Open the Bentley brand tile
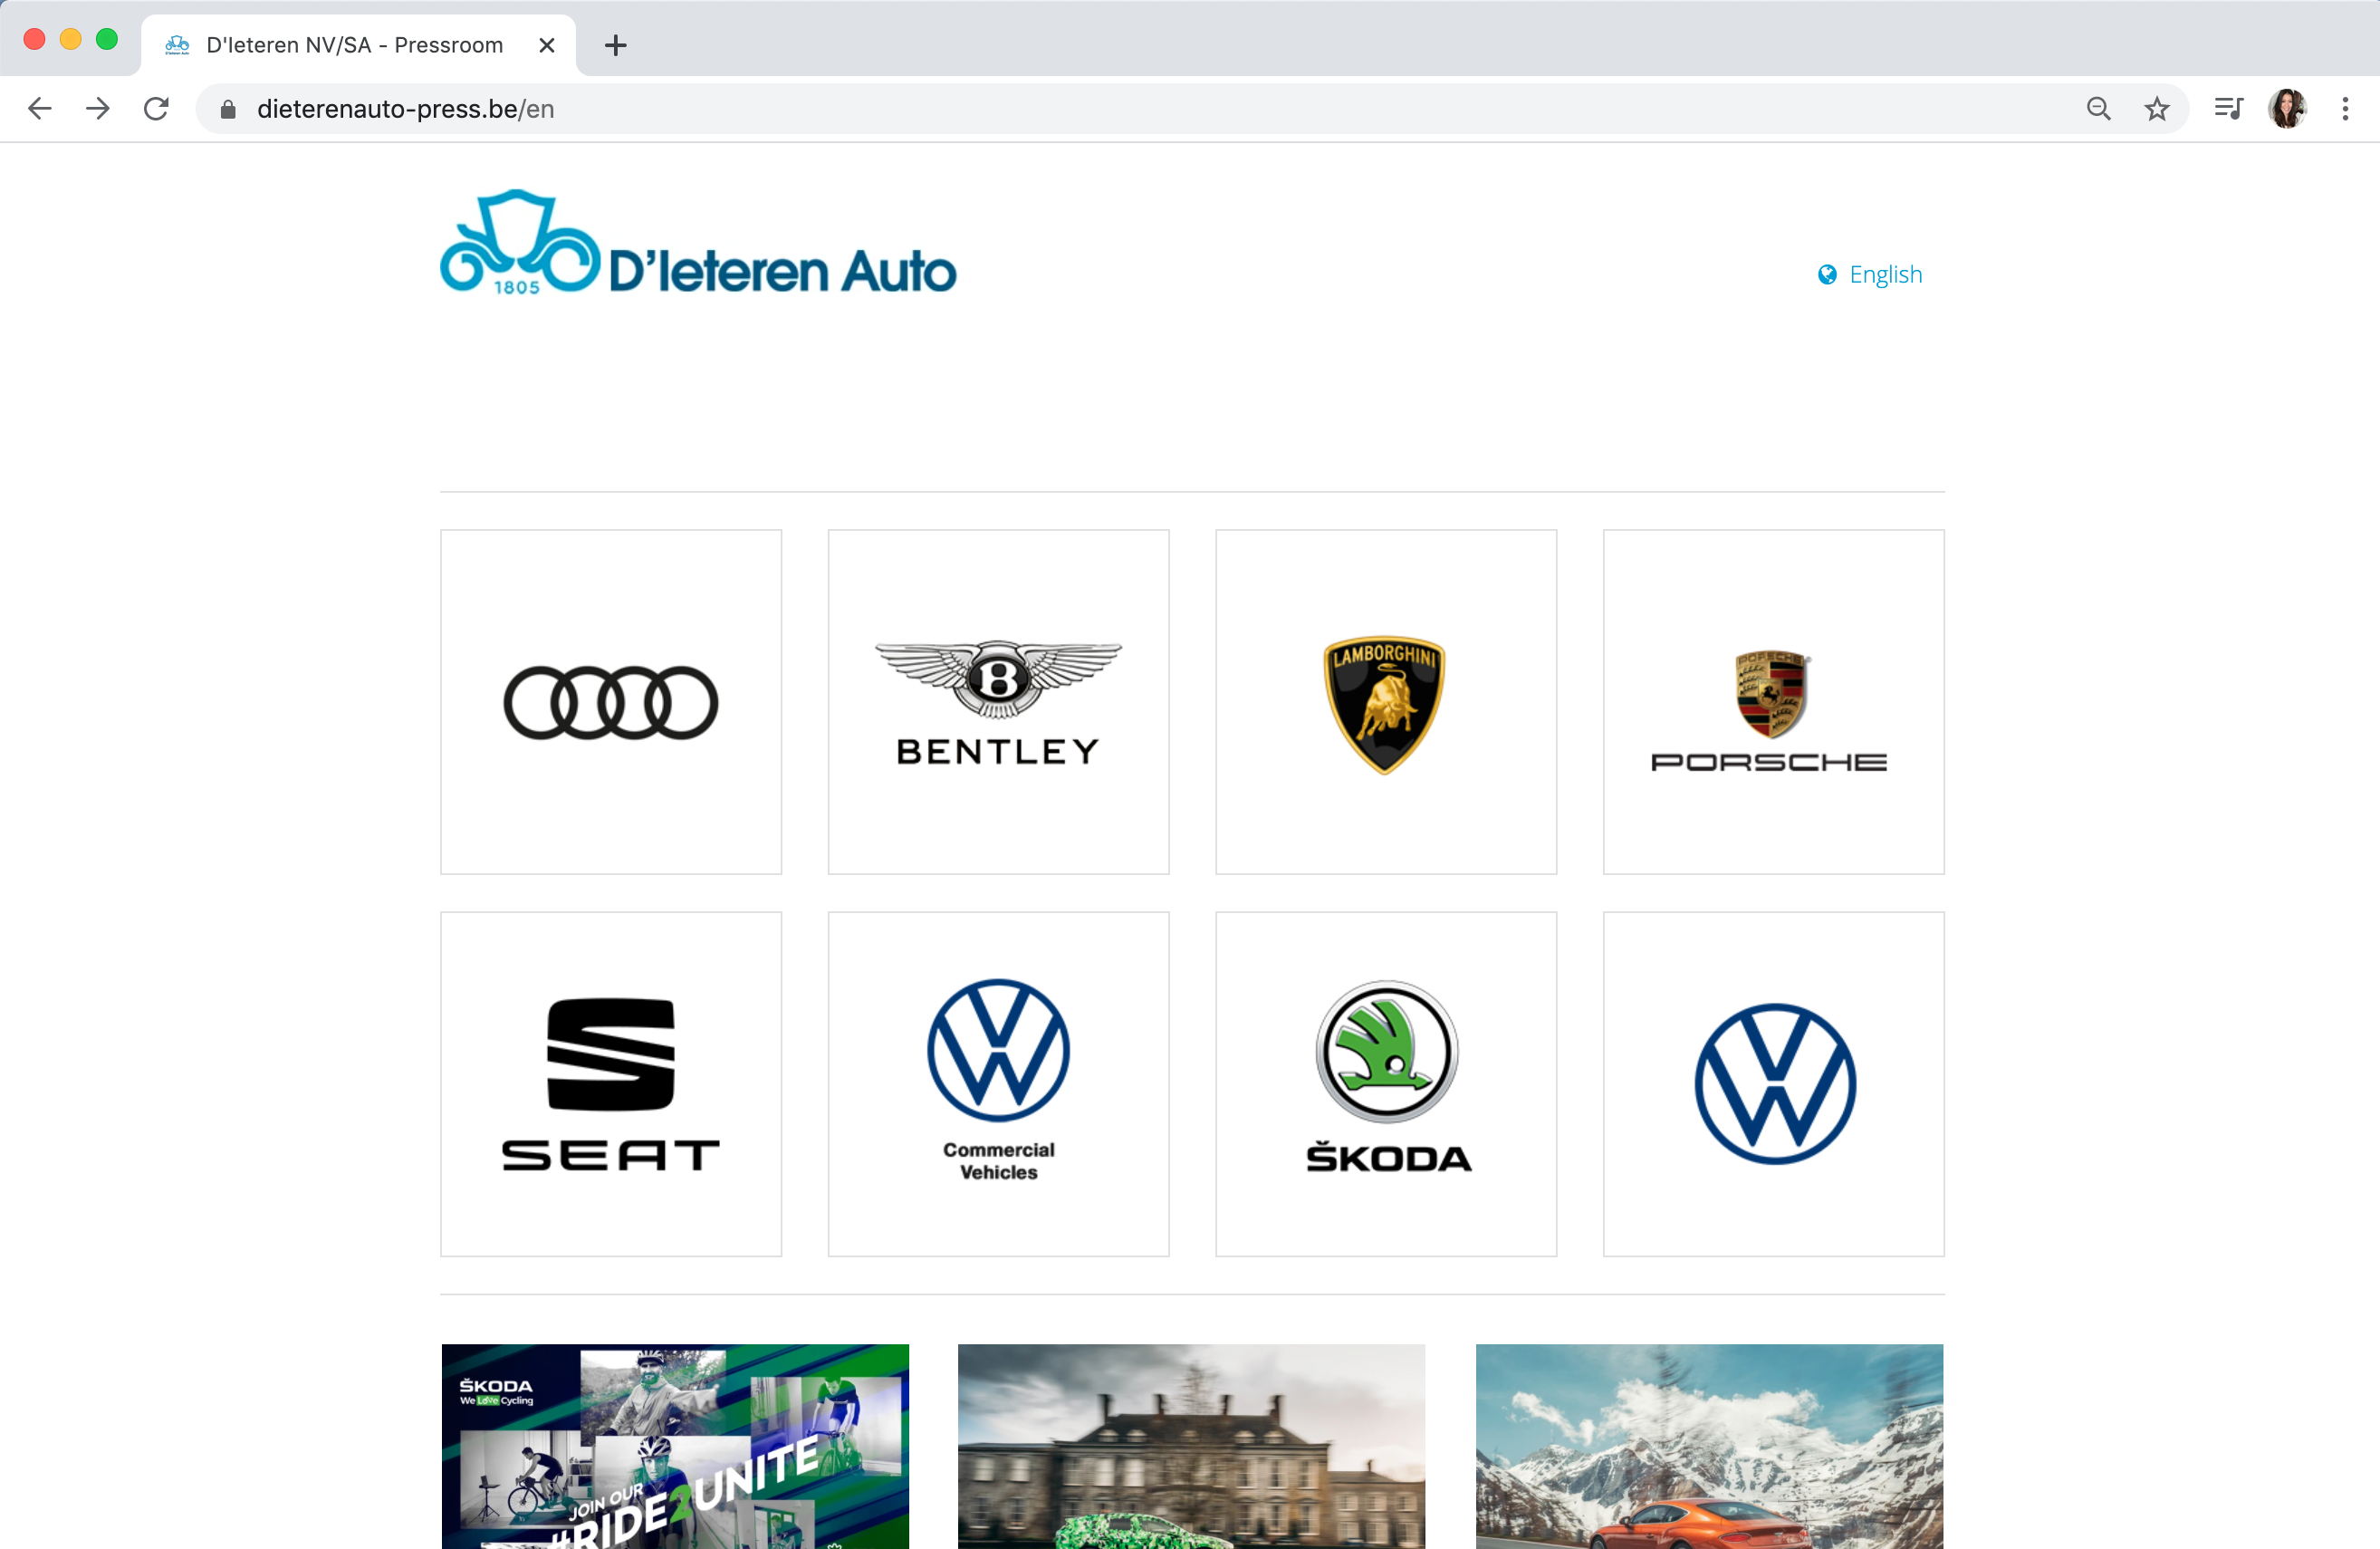Screen dimensions: 2380x1549 [x=998, y=702]
